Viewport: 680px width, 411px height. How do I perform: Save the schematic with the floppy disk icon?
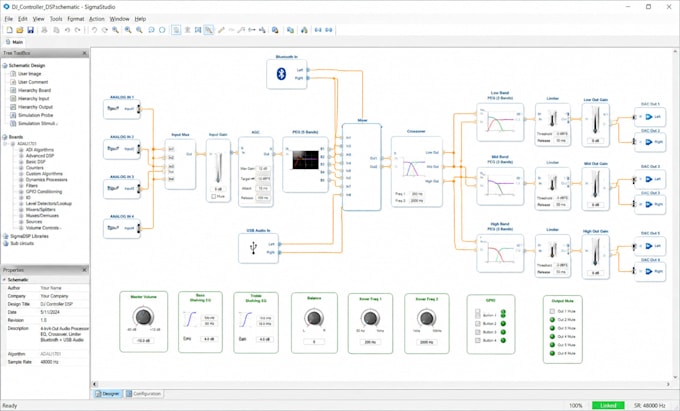(x=30, y=30)
